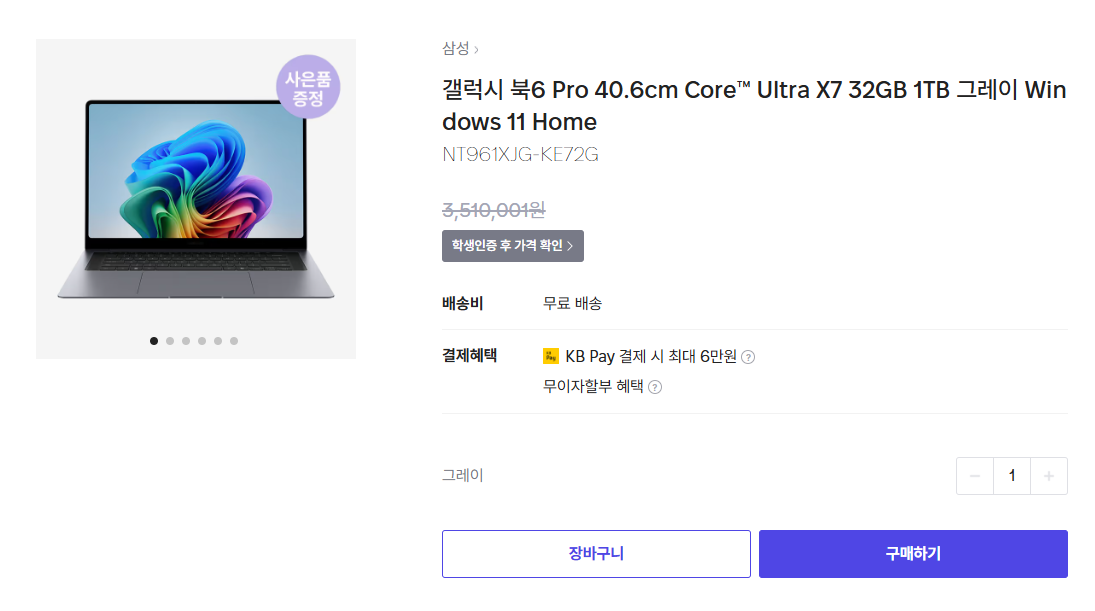
Task: Decrease quantity with the minus button
Action: [975, 476]
